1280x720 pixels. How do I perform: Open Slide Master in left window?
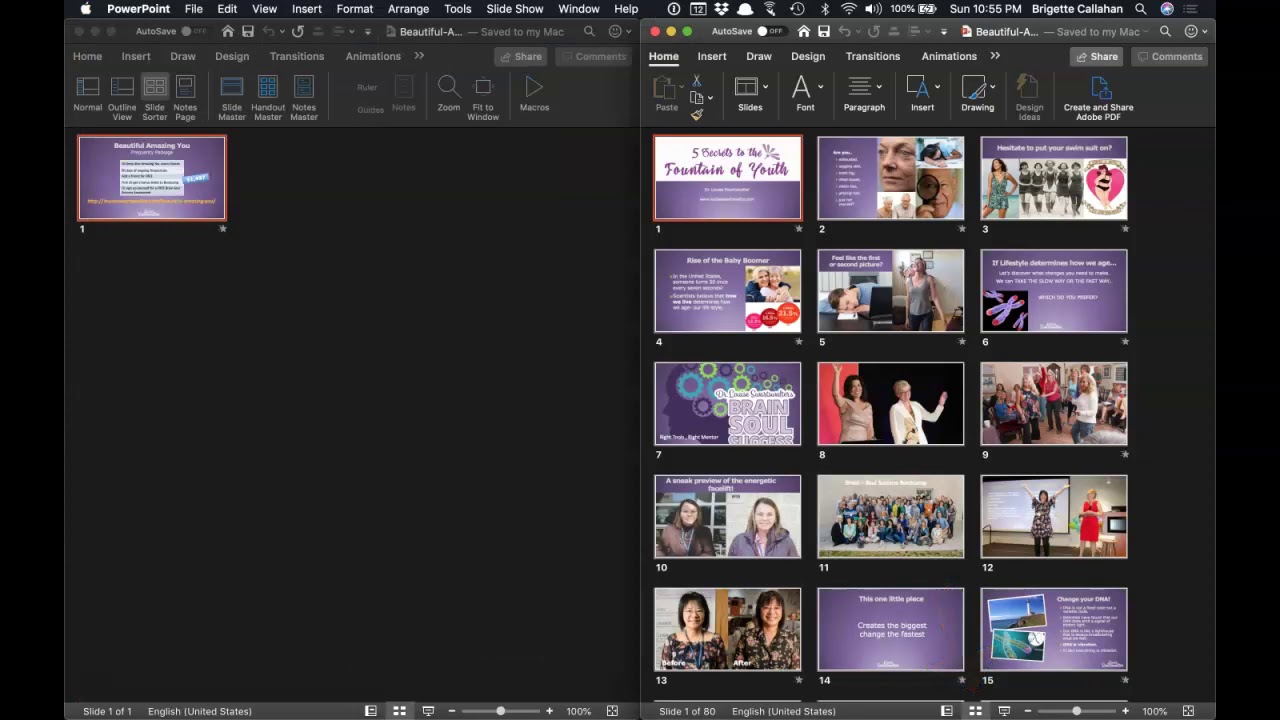(232, 97)
